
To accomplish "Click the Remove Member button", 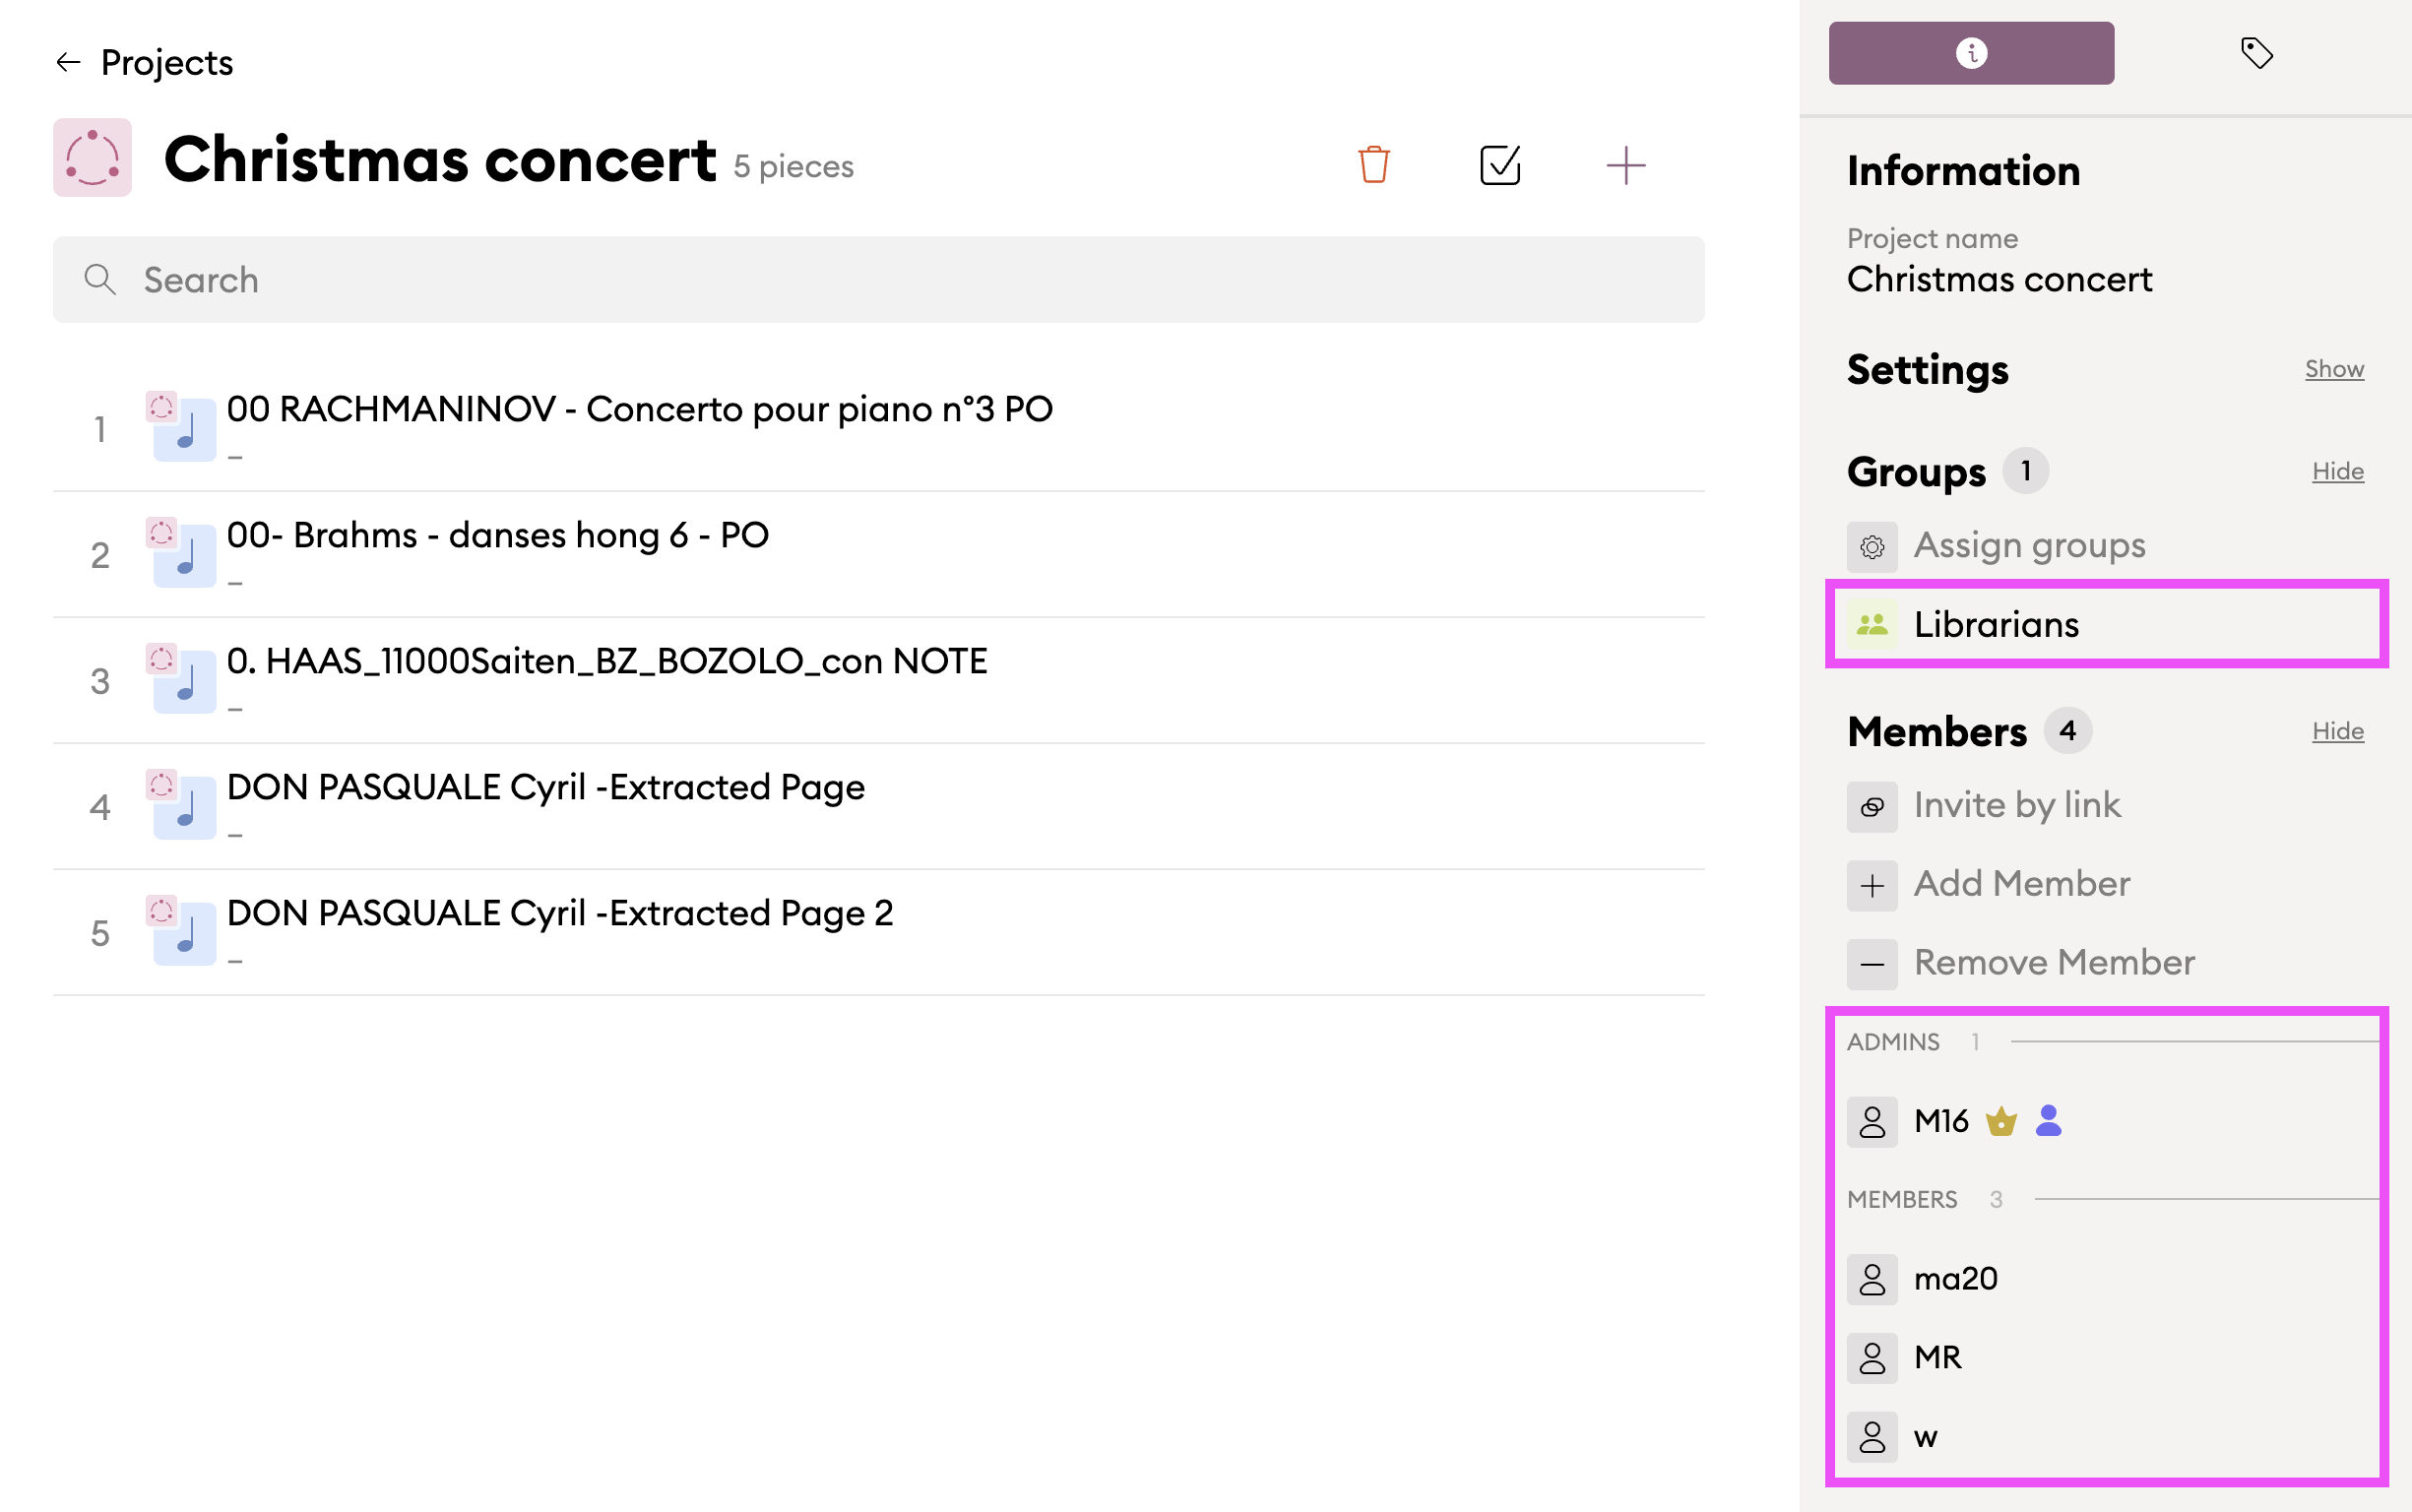I will pos(2052,962).
